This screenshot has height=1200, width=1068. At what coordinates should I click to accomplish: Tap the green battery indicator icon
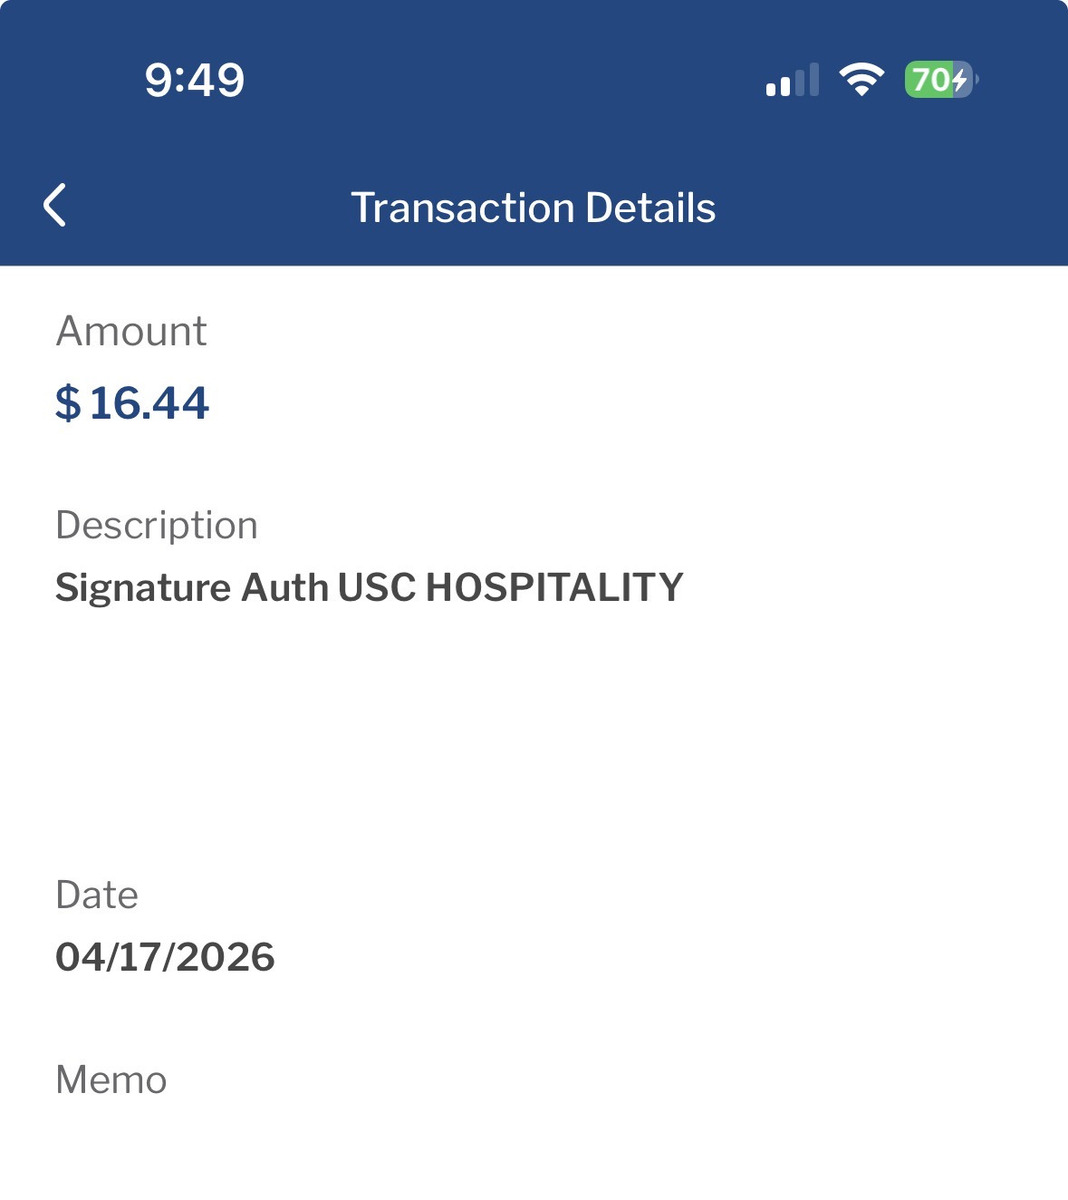[939, 79]
